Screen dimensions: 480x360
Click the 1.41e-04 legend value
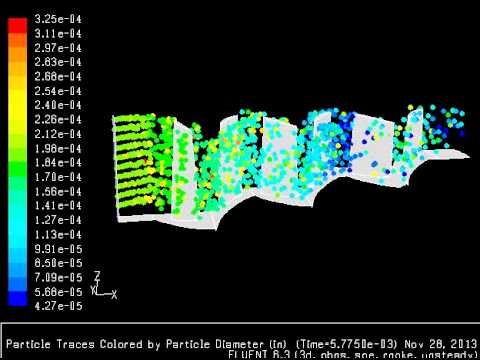click(58, 206)
